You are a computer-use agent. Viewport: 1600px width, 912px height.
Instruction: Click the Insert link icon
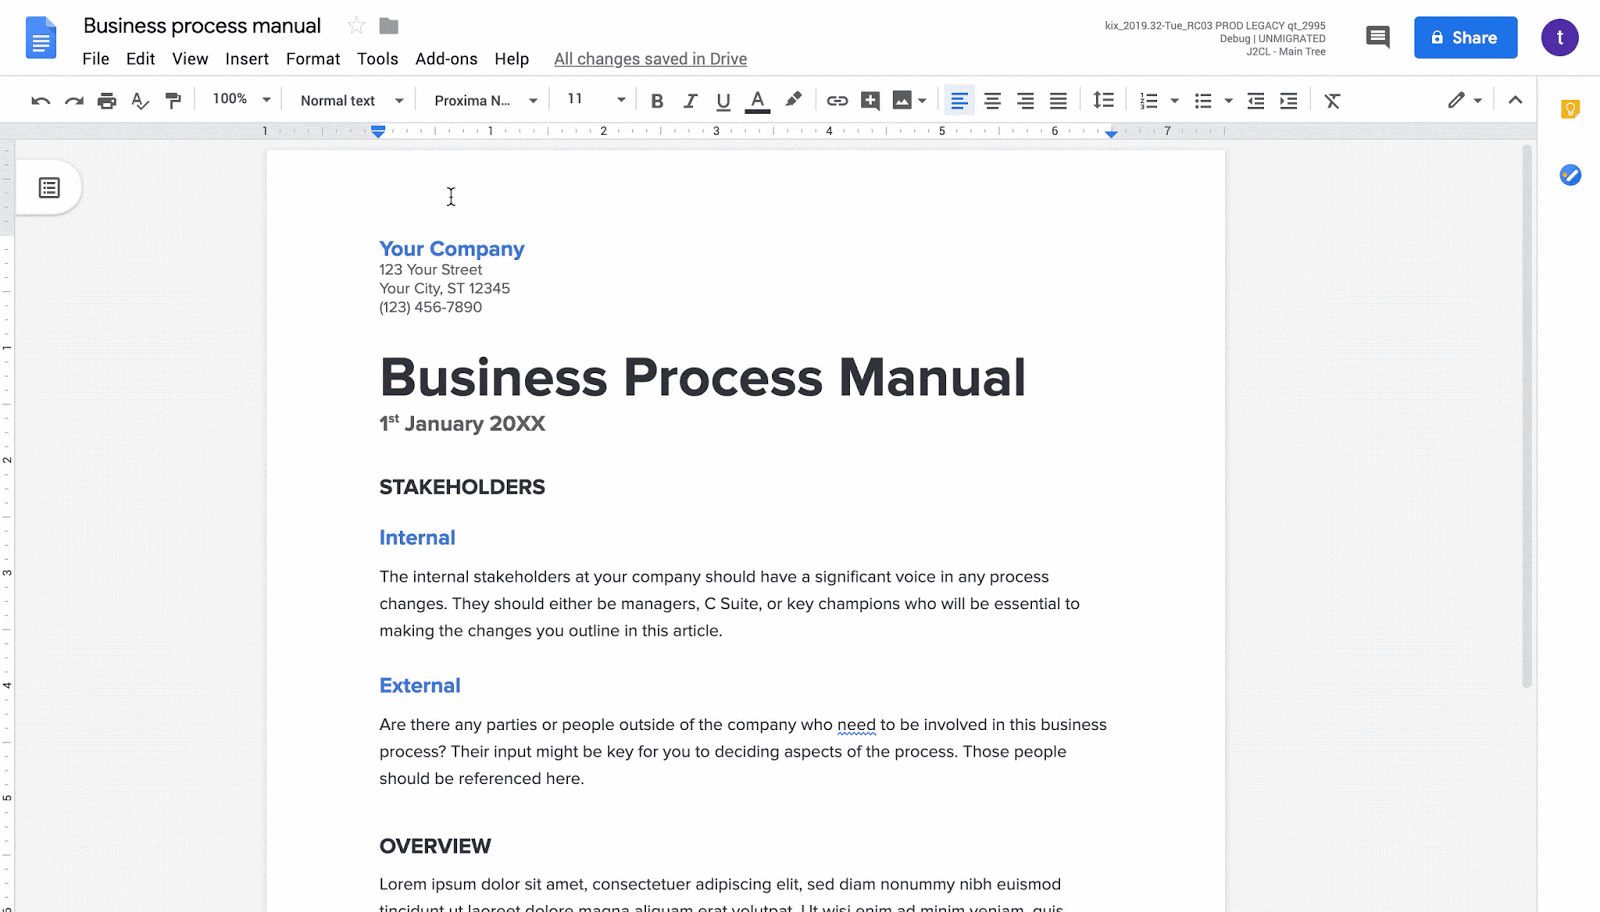[x=837, y=100]
